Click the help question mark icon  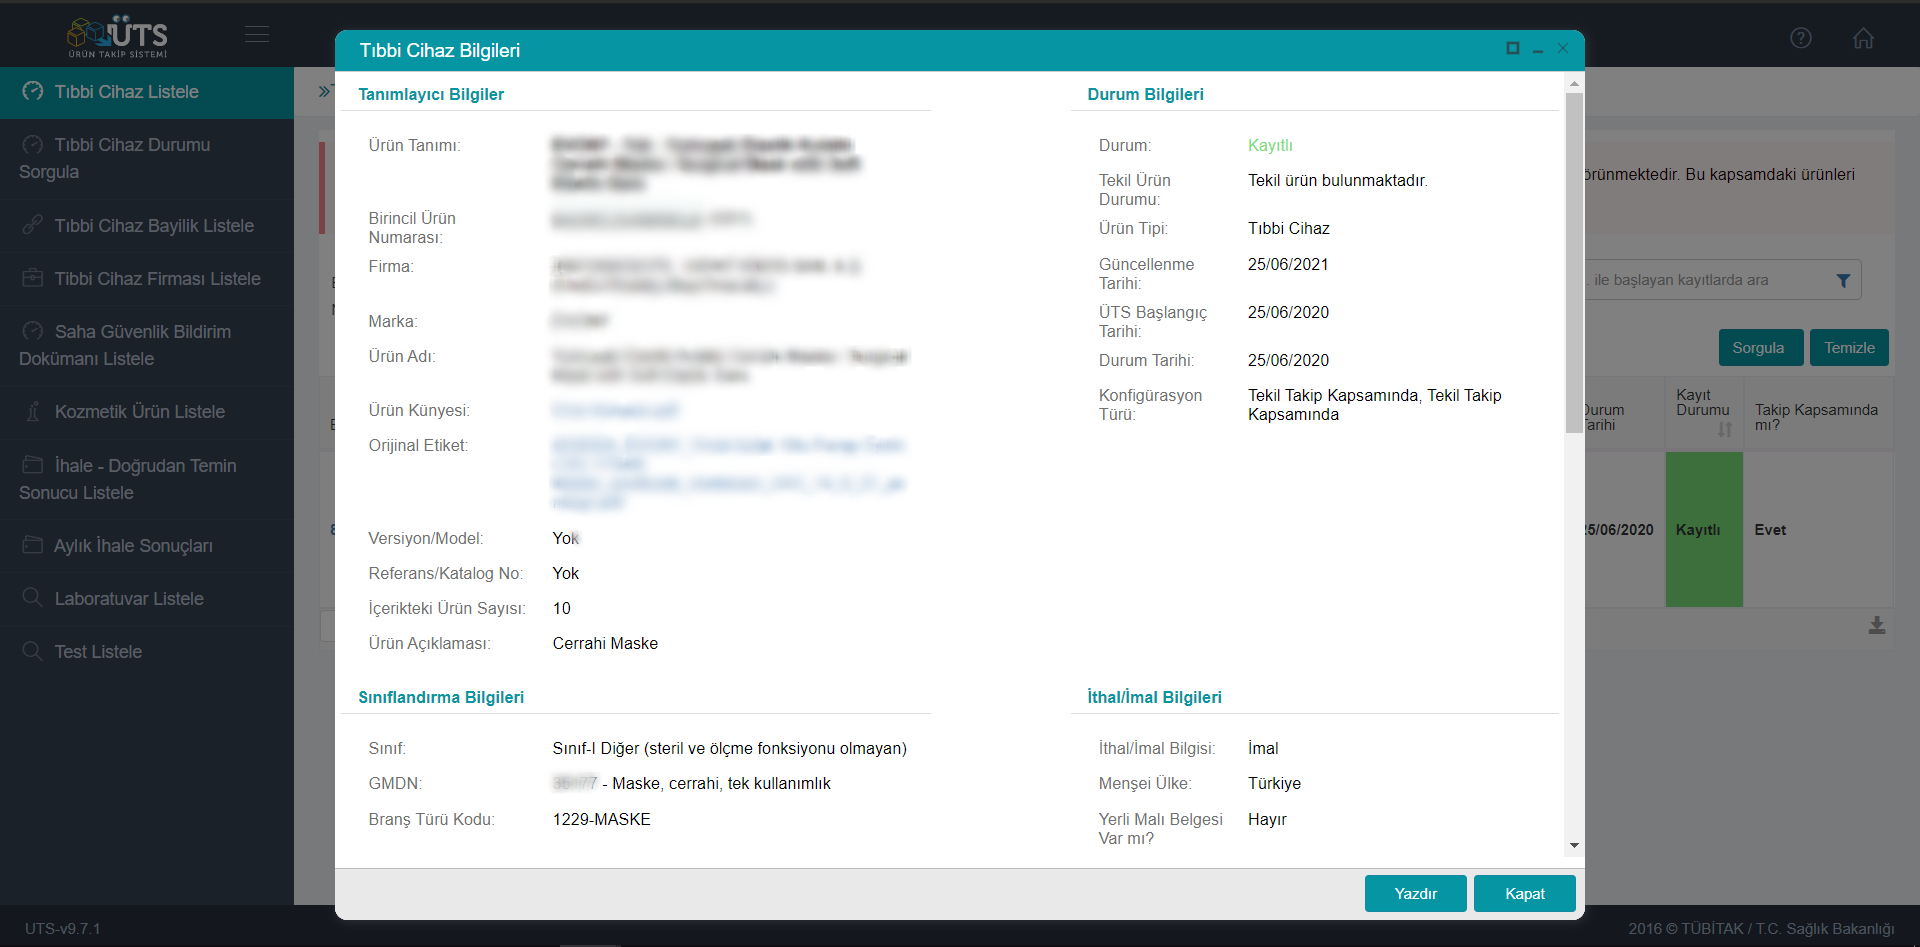pos(1800,38)
